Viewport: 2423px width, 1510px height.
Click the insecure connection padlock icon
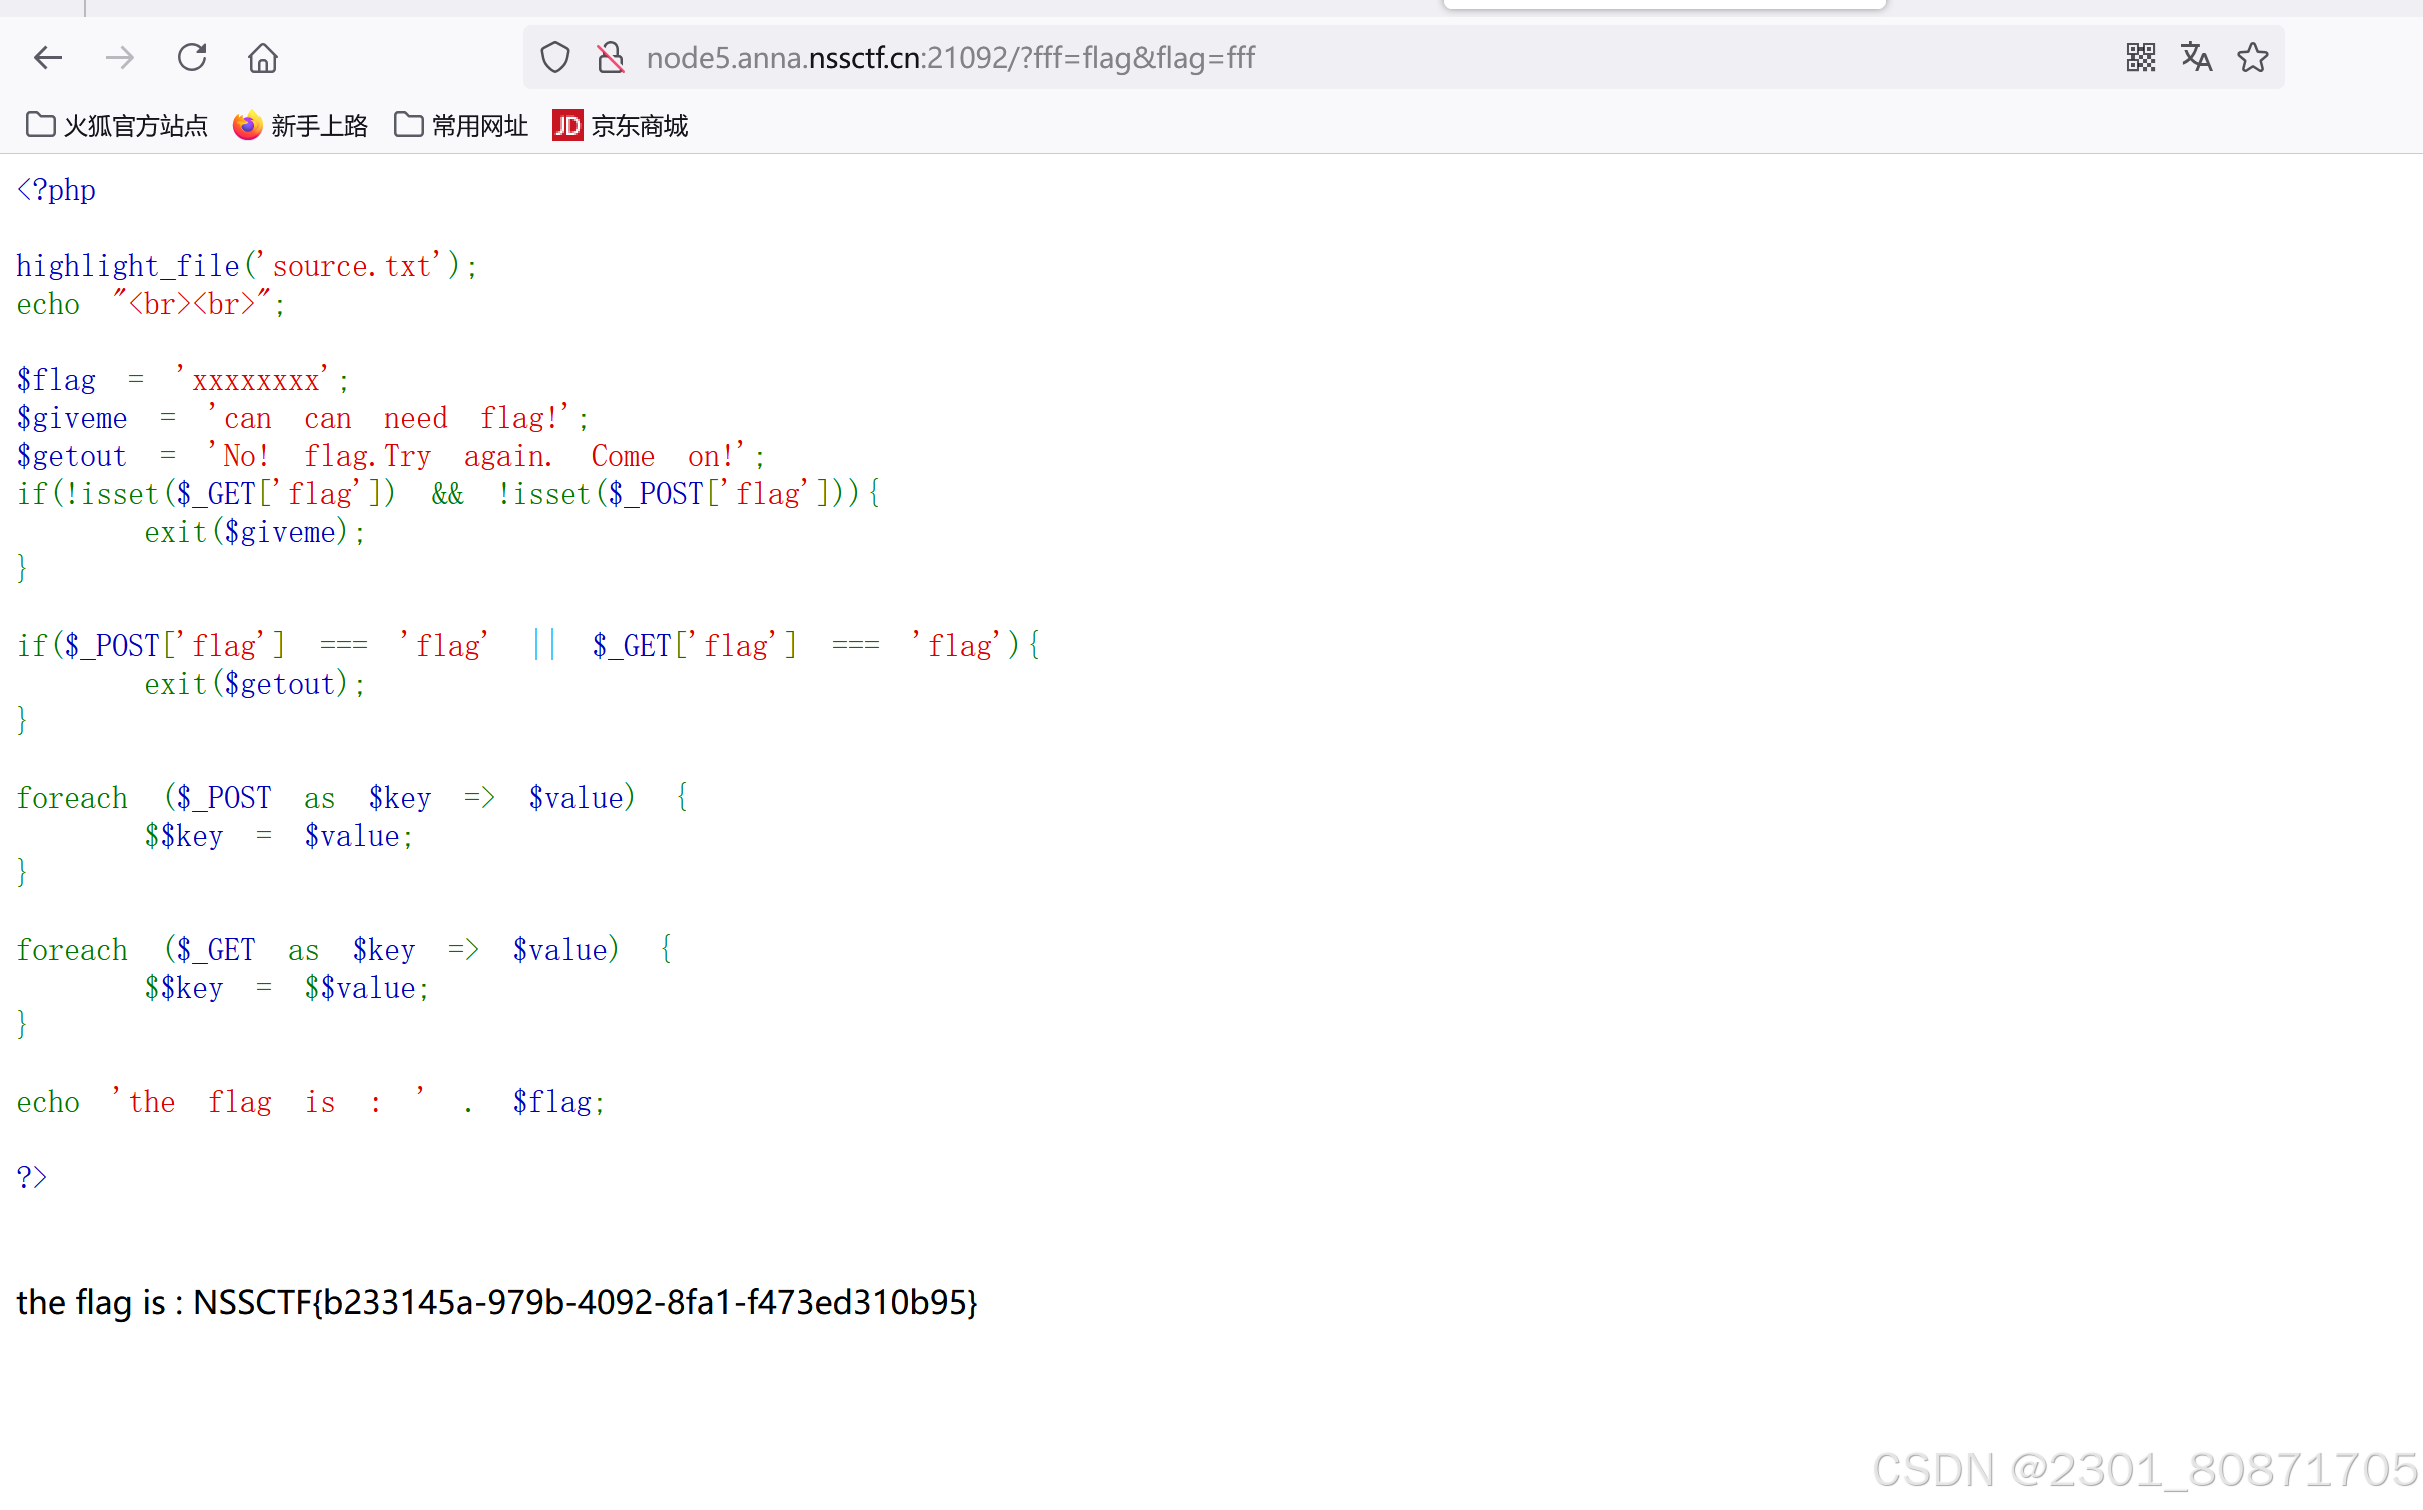click(611, 58)
